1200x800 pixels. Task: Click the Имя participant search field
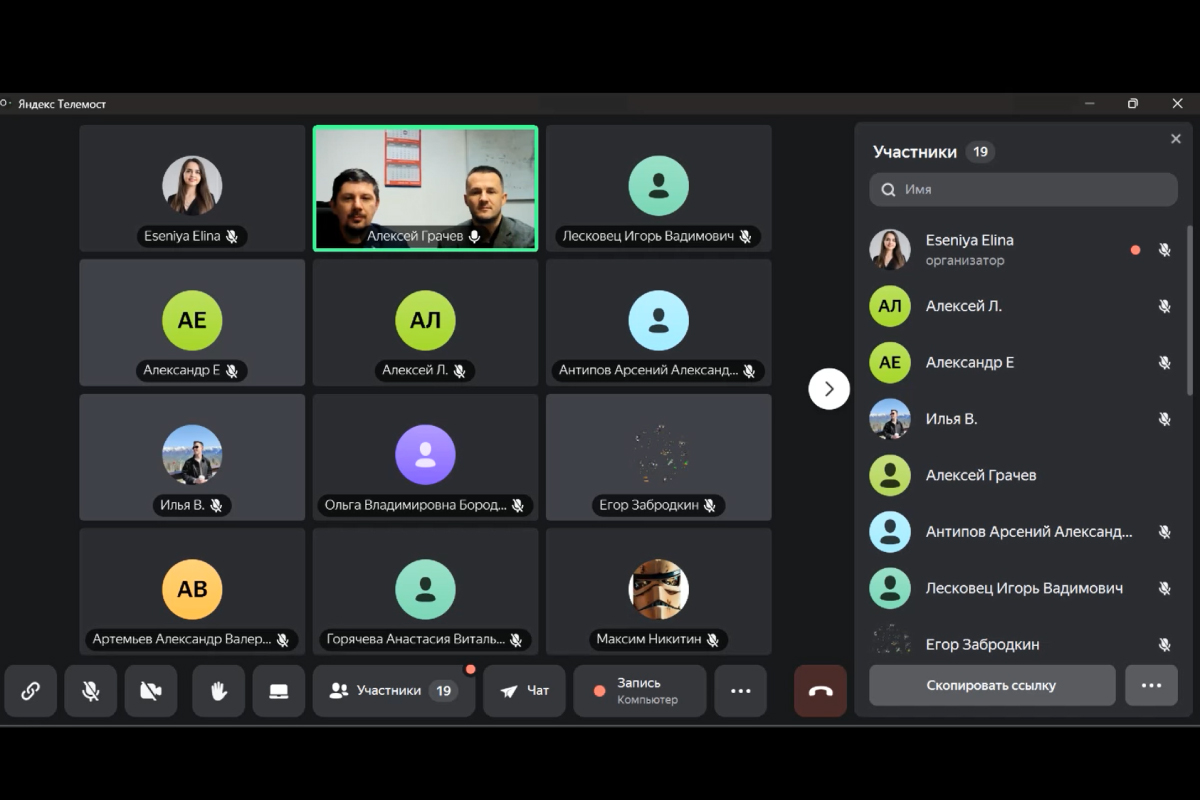[1023, 189]
